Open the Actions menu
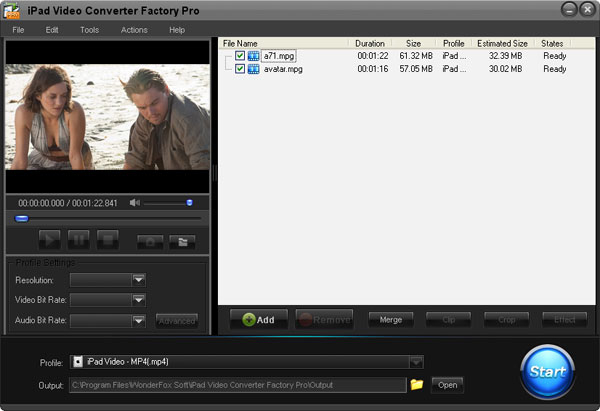This screenshot has width=600, height=411. [134, 30]
